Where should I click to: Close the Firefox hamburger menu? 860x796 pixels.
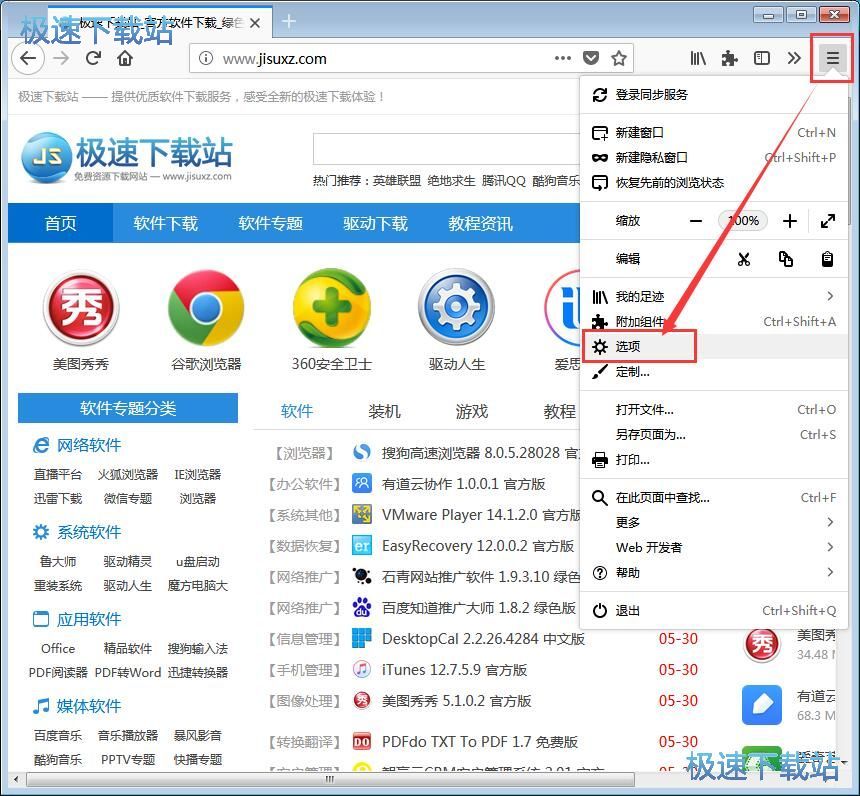click(x=832, y=58)
